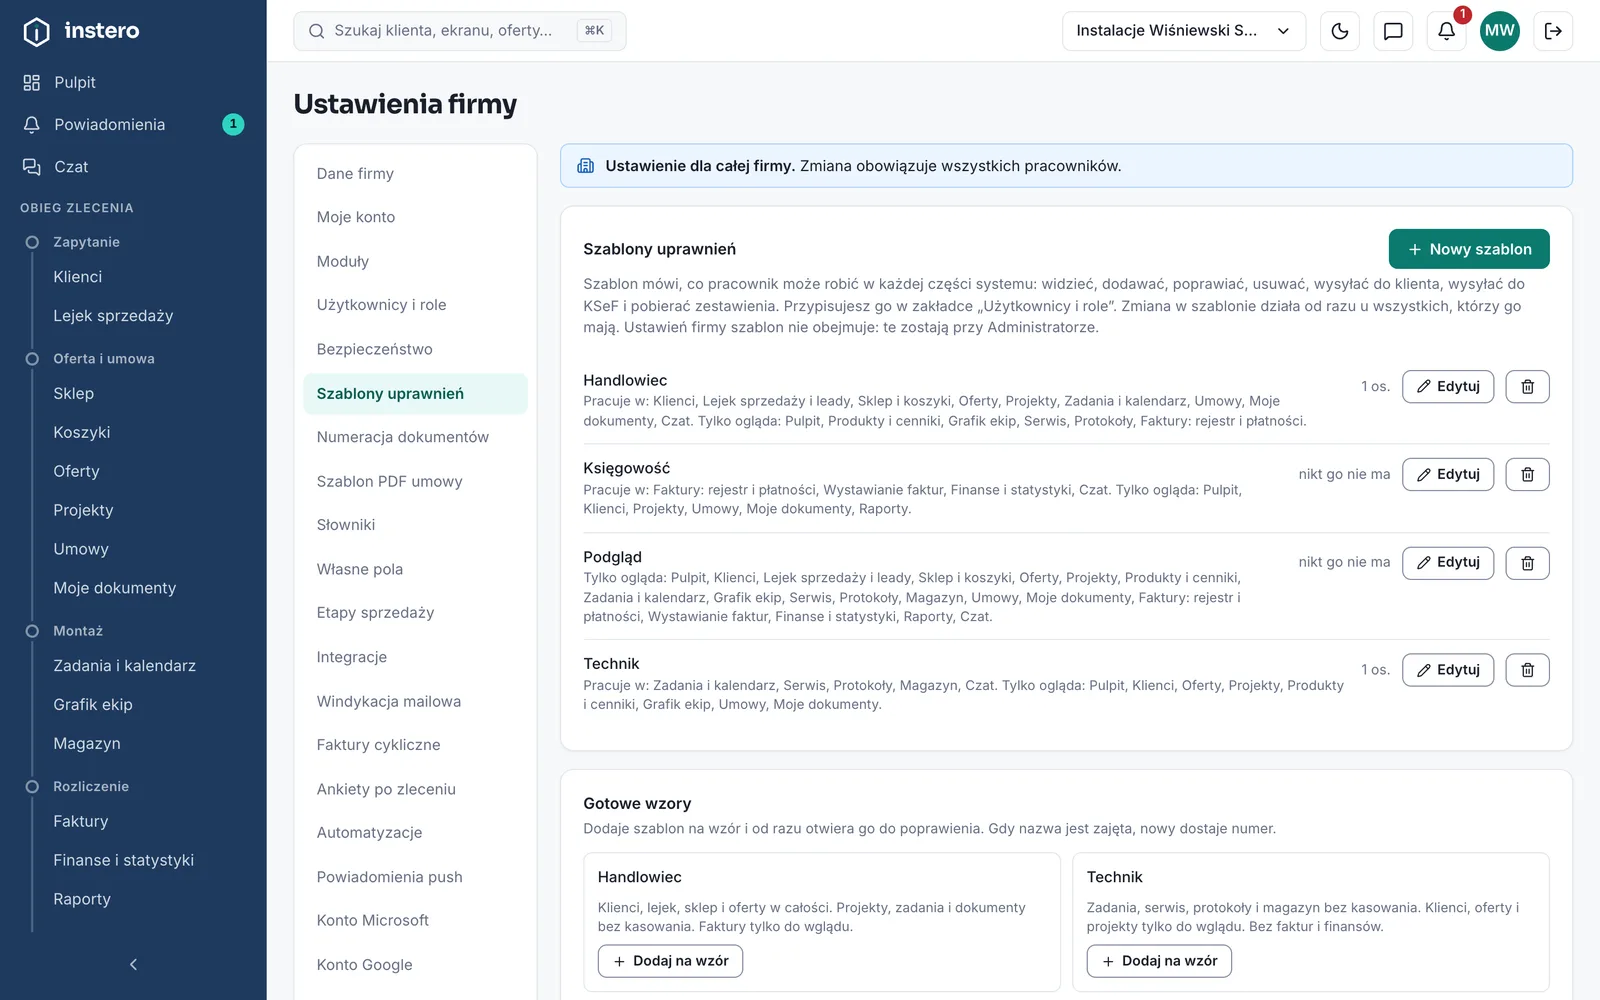Image resolution: width=1600 pixels, height=1000 pixels.
Task: Open Automatyzacje settings
Action: [x=415, y=833]
